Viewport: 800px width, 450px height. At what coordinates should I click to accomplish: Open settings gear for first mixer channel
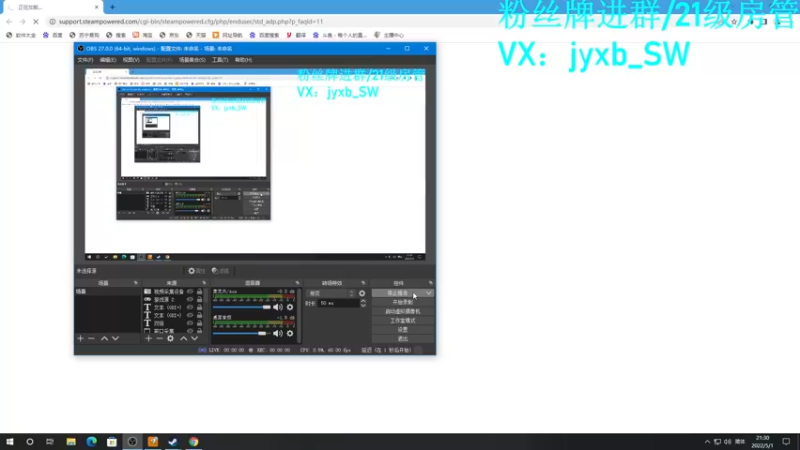[290, 307]
